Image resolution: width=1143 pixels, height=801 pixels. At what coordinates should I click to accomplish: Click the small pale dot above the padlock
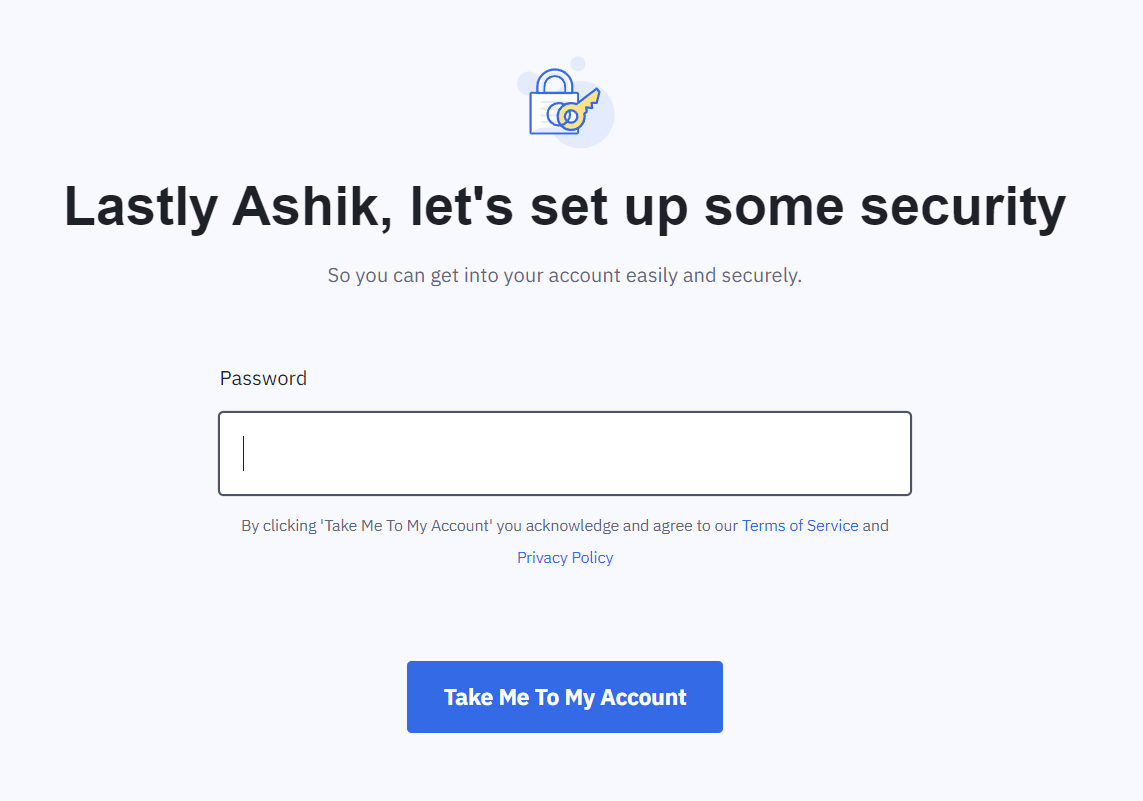point(578,63)
